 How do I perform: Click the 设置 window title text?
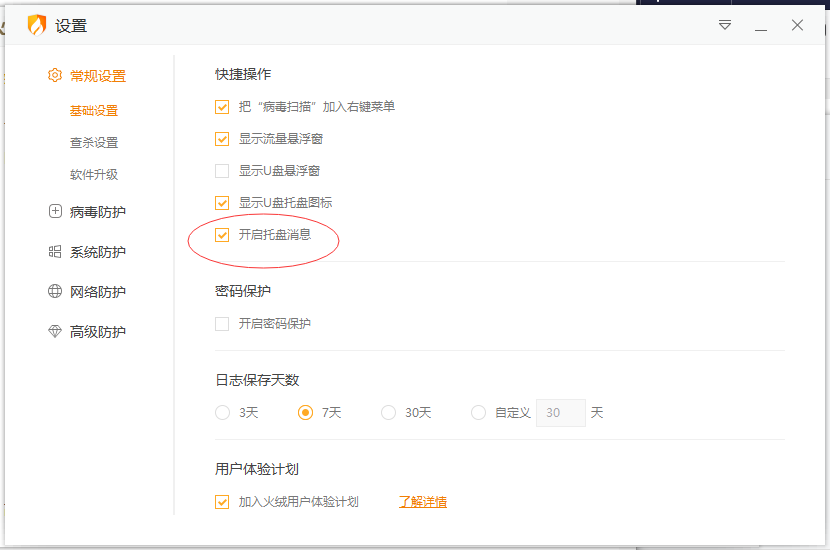point(71,26)
